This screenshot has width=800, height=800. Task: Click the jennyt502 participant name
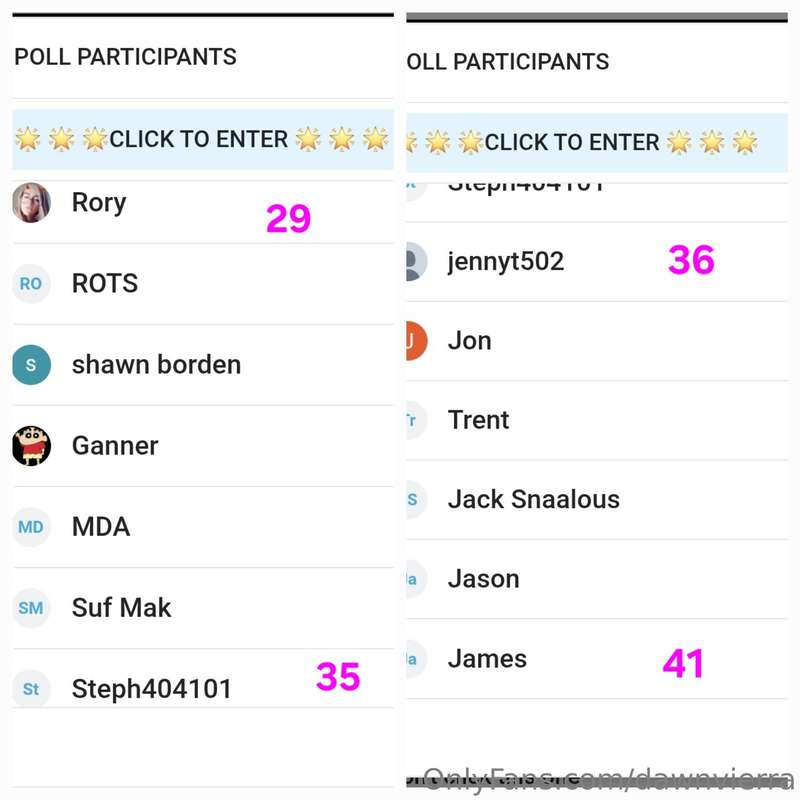506,262
